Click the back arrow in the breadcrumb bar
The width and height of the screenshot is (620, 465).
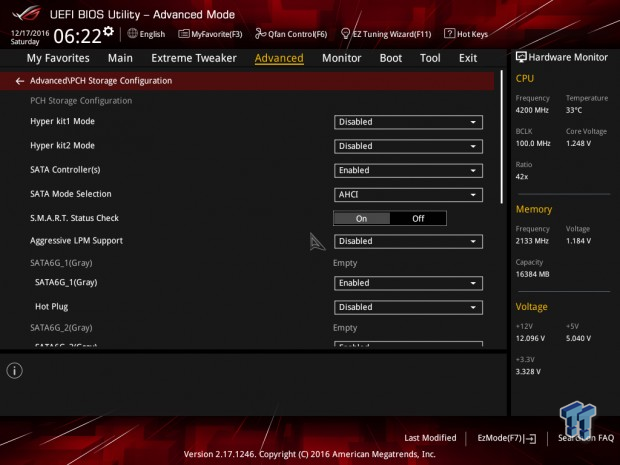click(19, 81)
